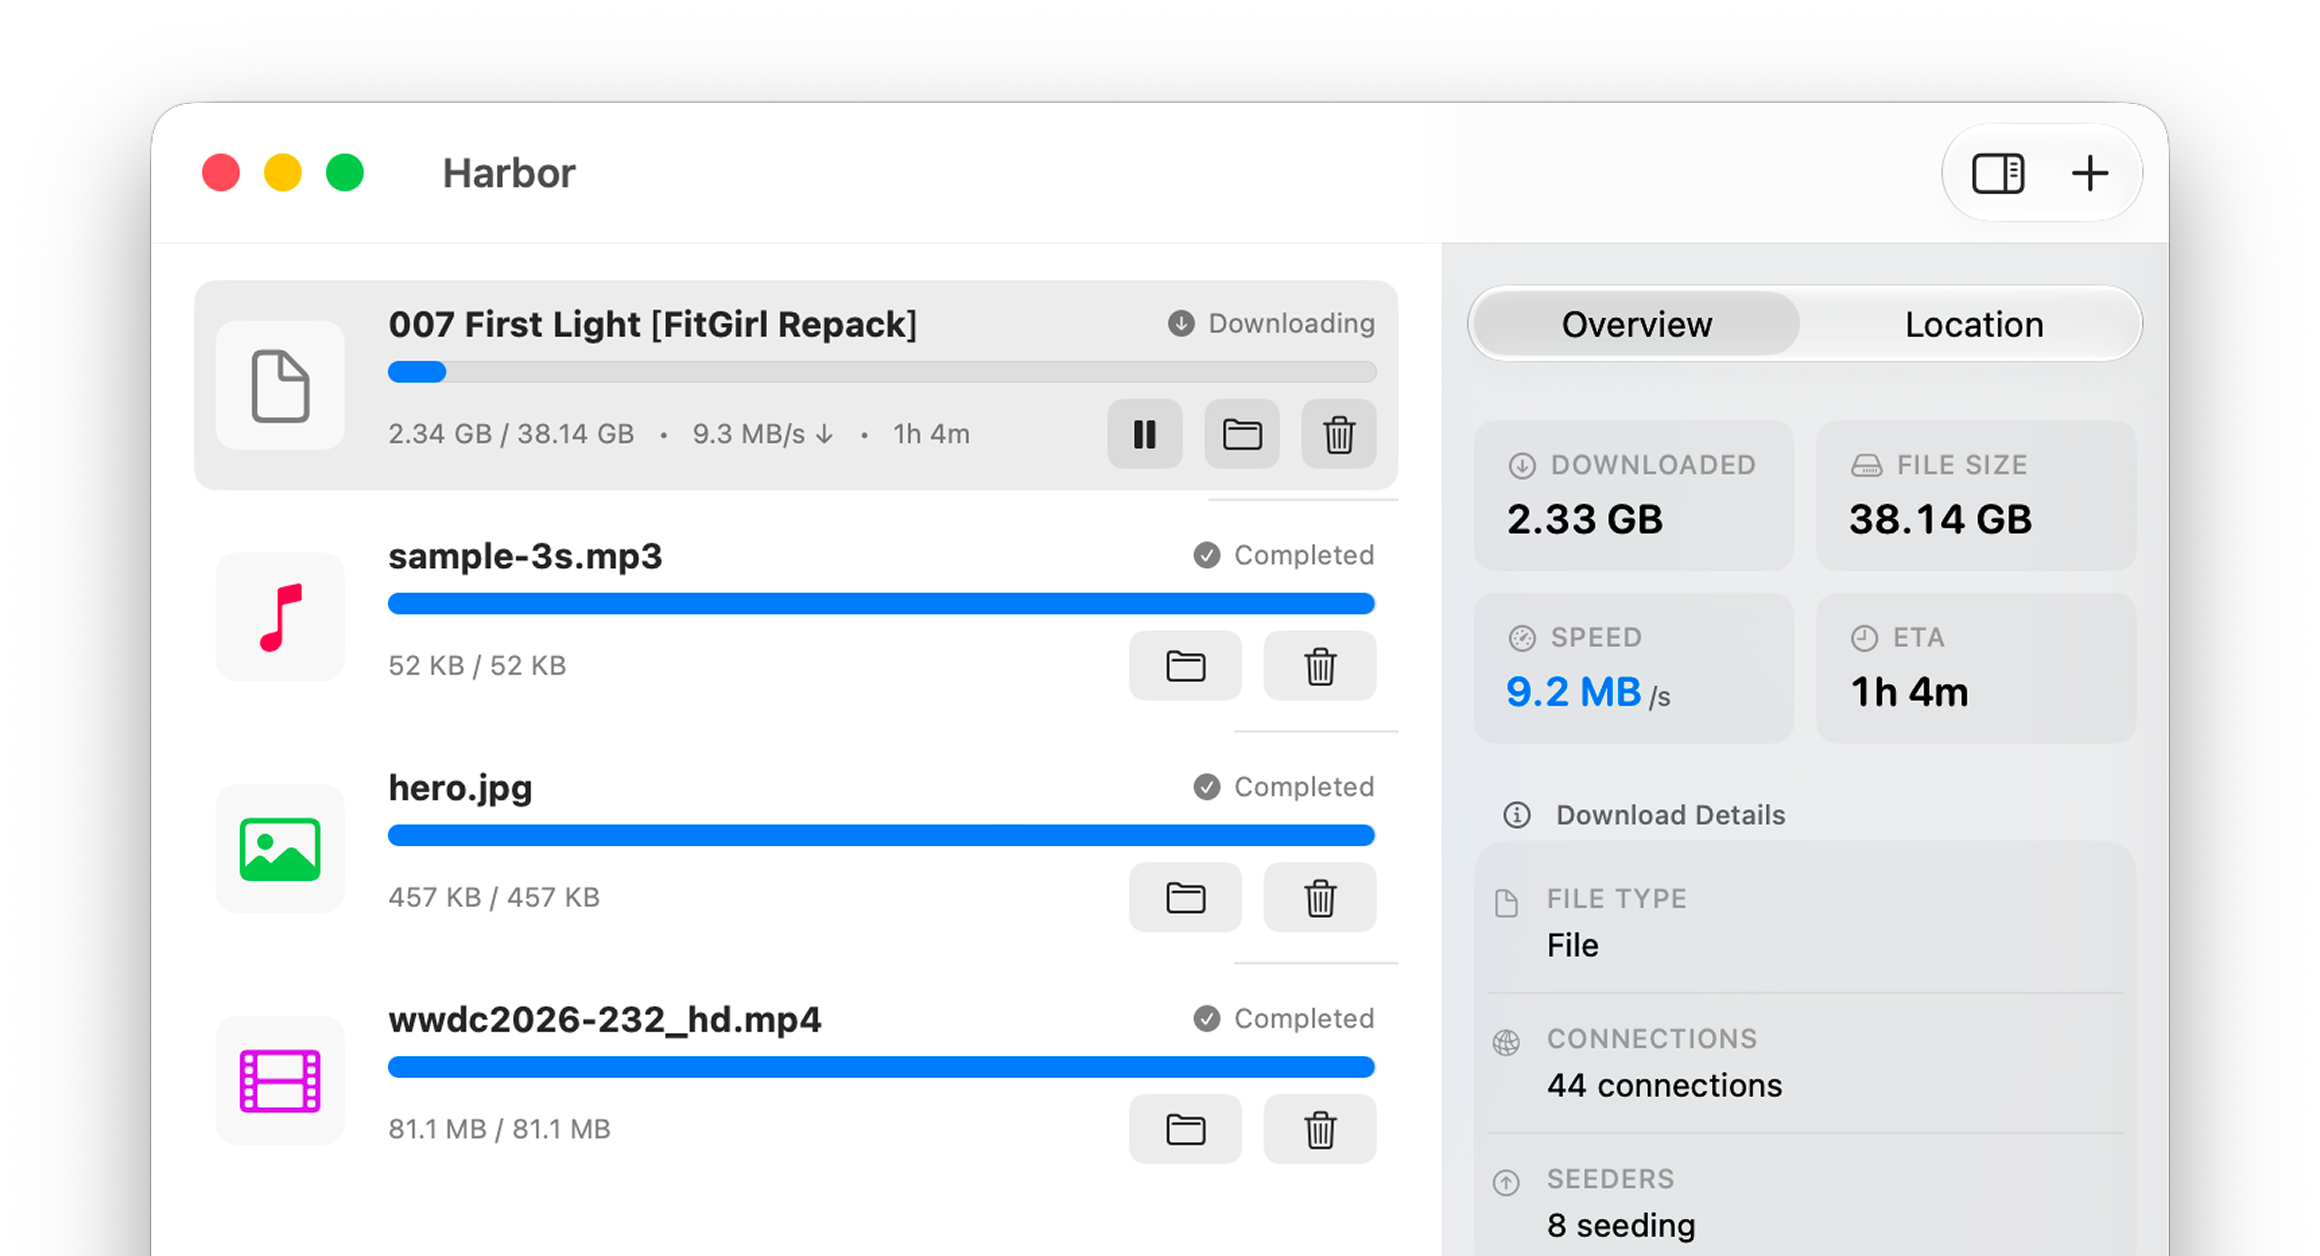
Task: Click Completed status of hero.jpg
Action: (x=1284, y=787)
